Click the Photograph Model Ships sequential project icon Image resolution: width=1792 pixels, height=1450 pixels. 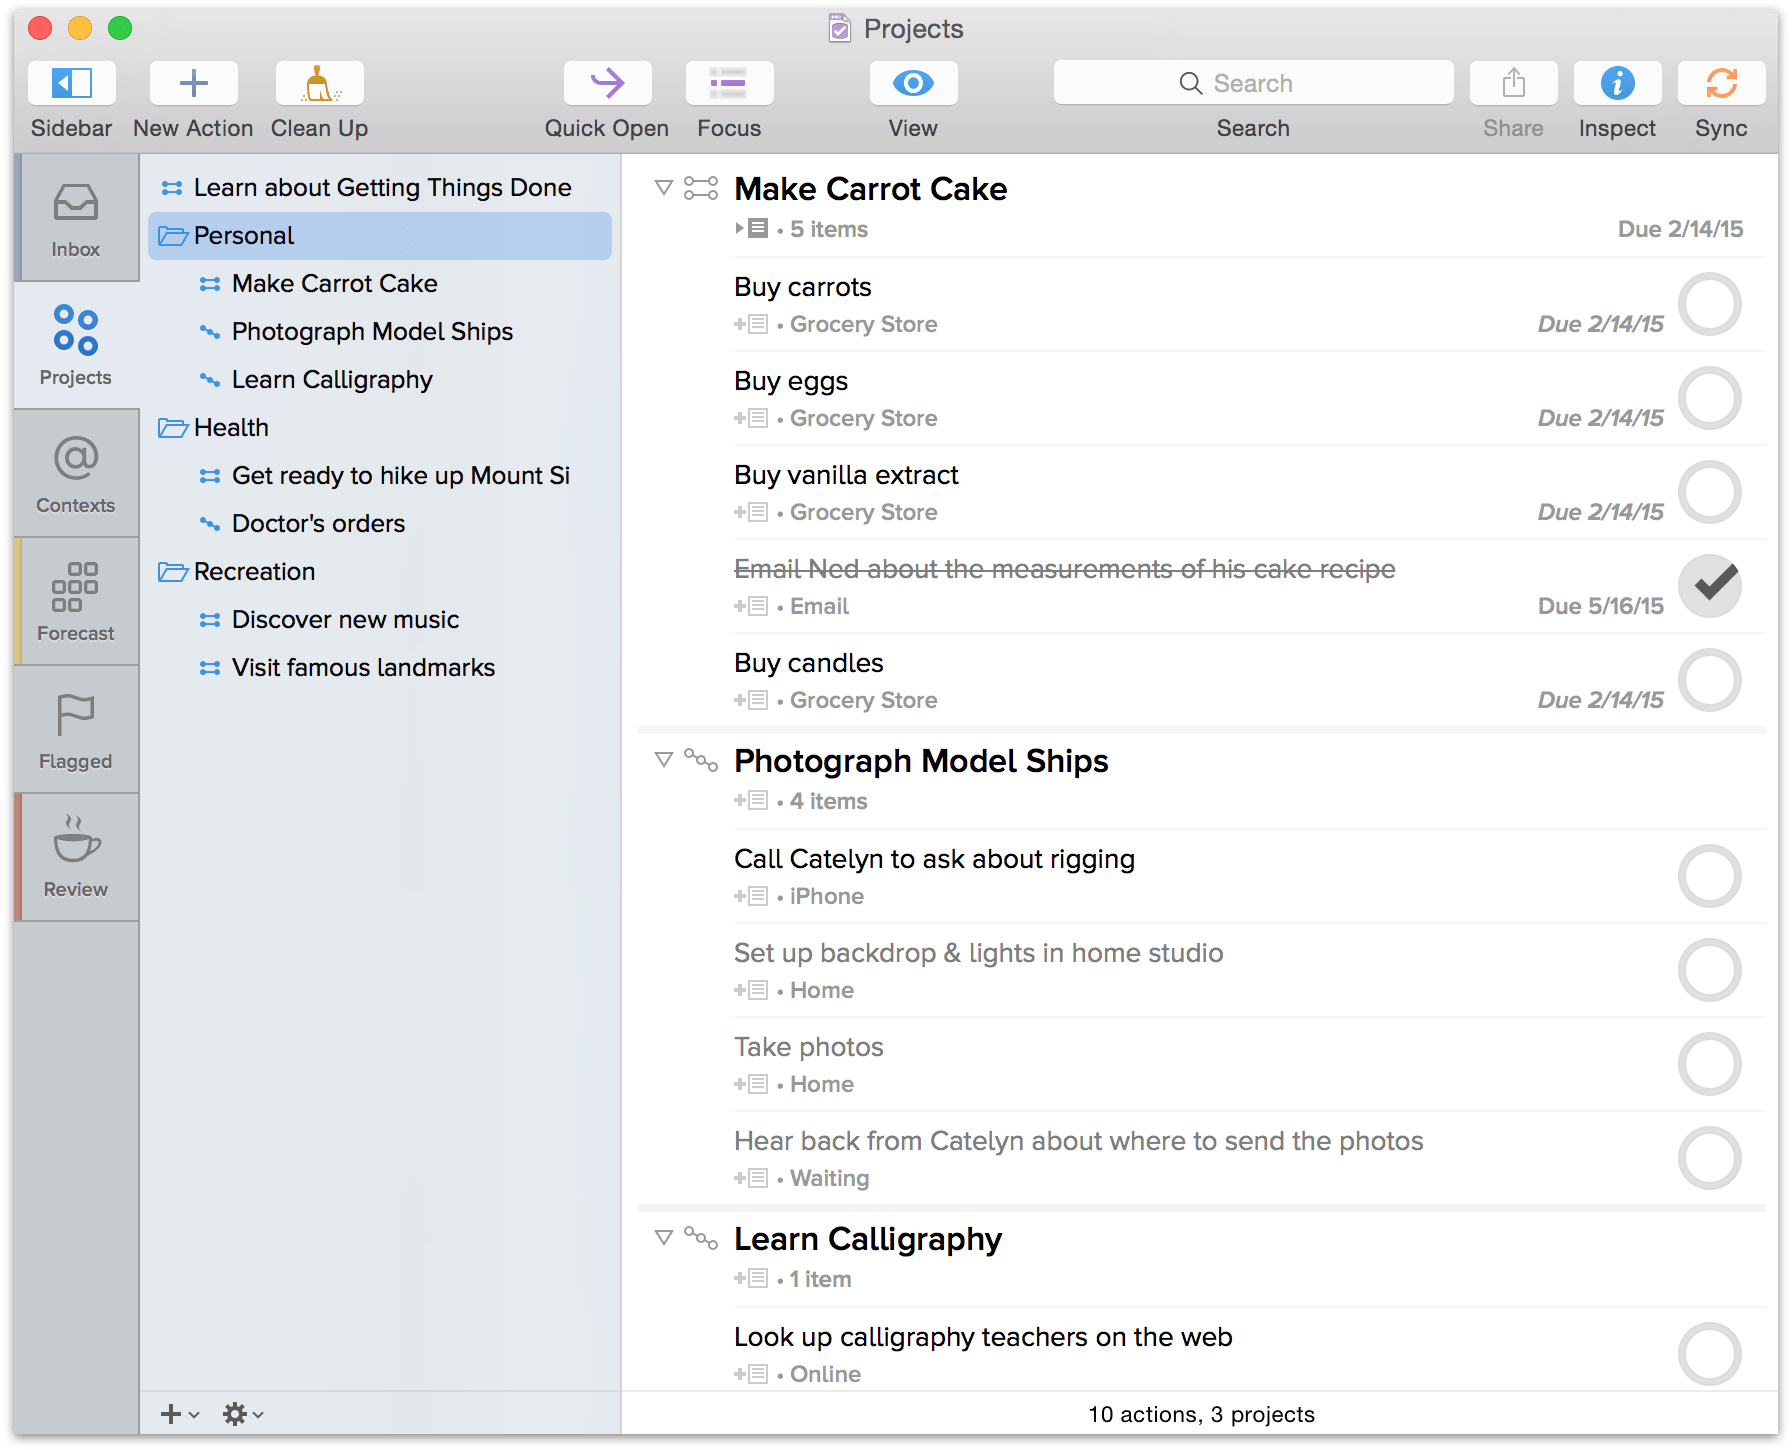pyautogui.click(x=701, y=760)
